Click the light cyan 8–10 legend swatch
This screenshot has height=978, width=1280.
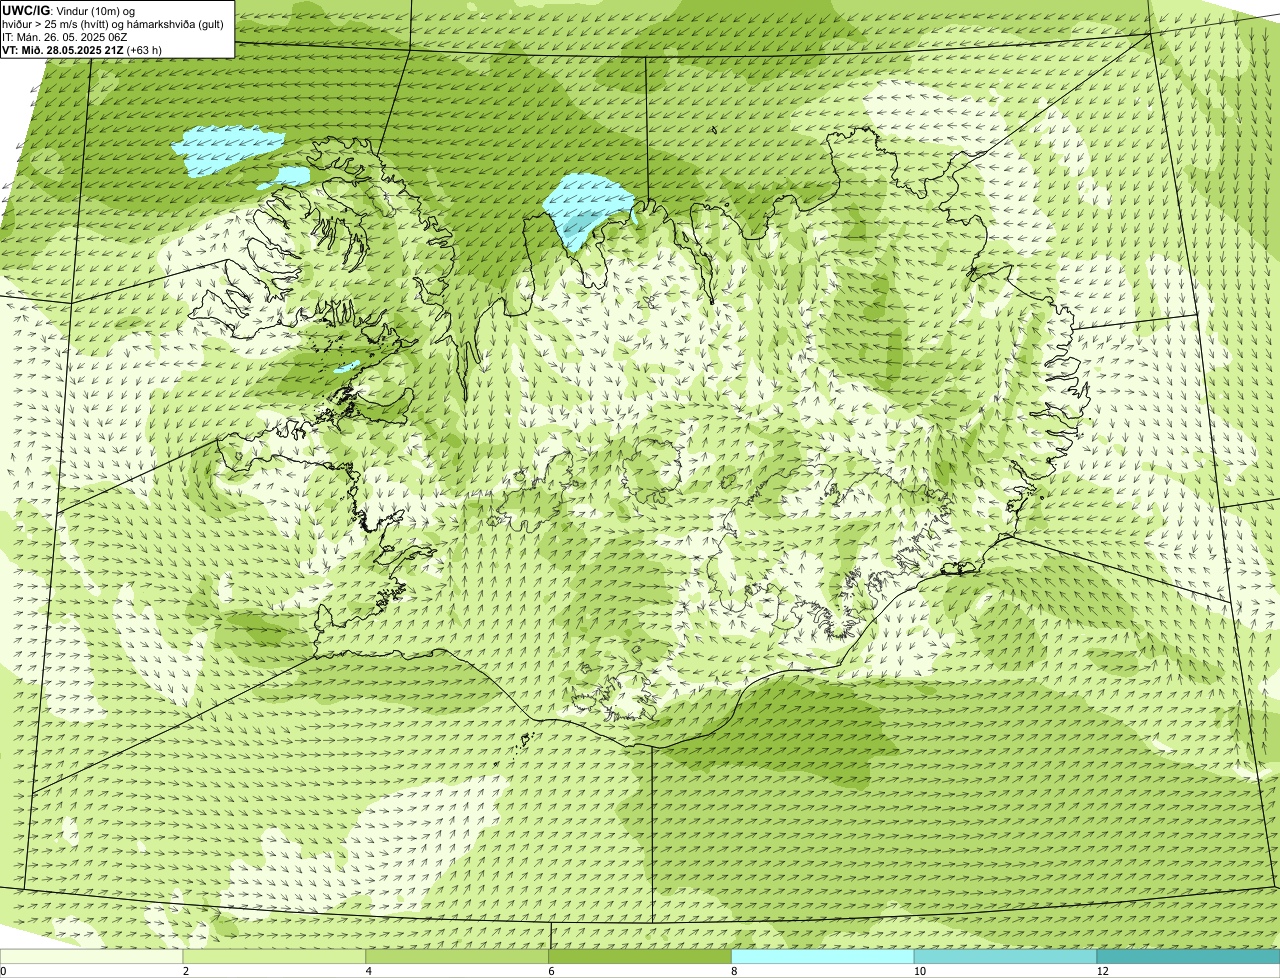click(823, 957)
